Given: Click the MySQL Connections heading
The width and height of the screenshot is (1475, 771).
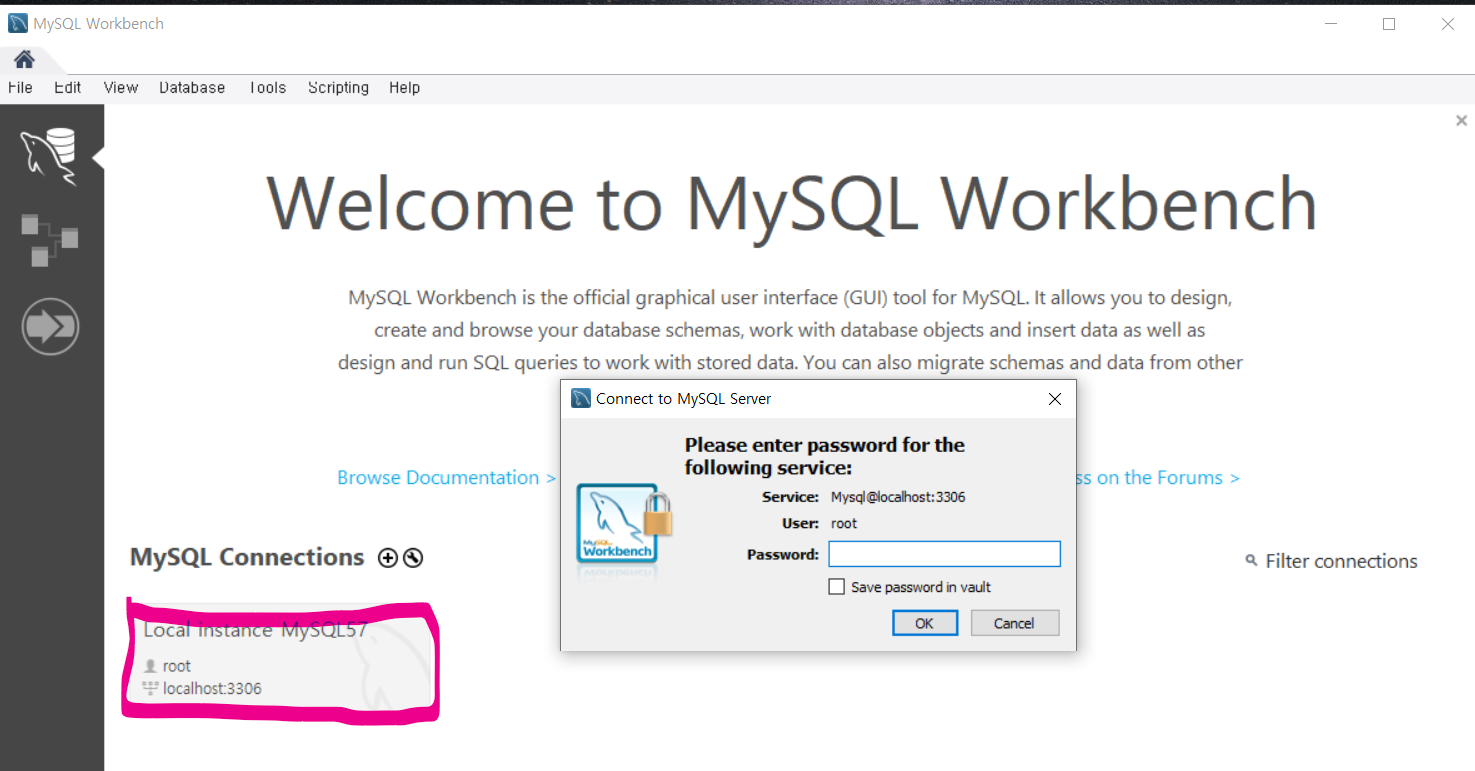Looking at the screenshot, I should pos(247,557).
